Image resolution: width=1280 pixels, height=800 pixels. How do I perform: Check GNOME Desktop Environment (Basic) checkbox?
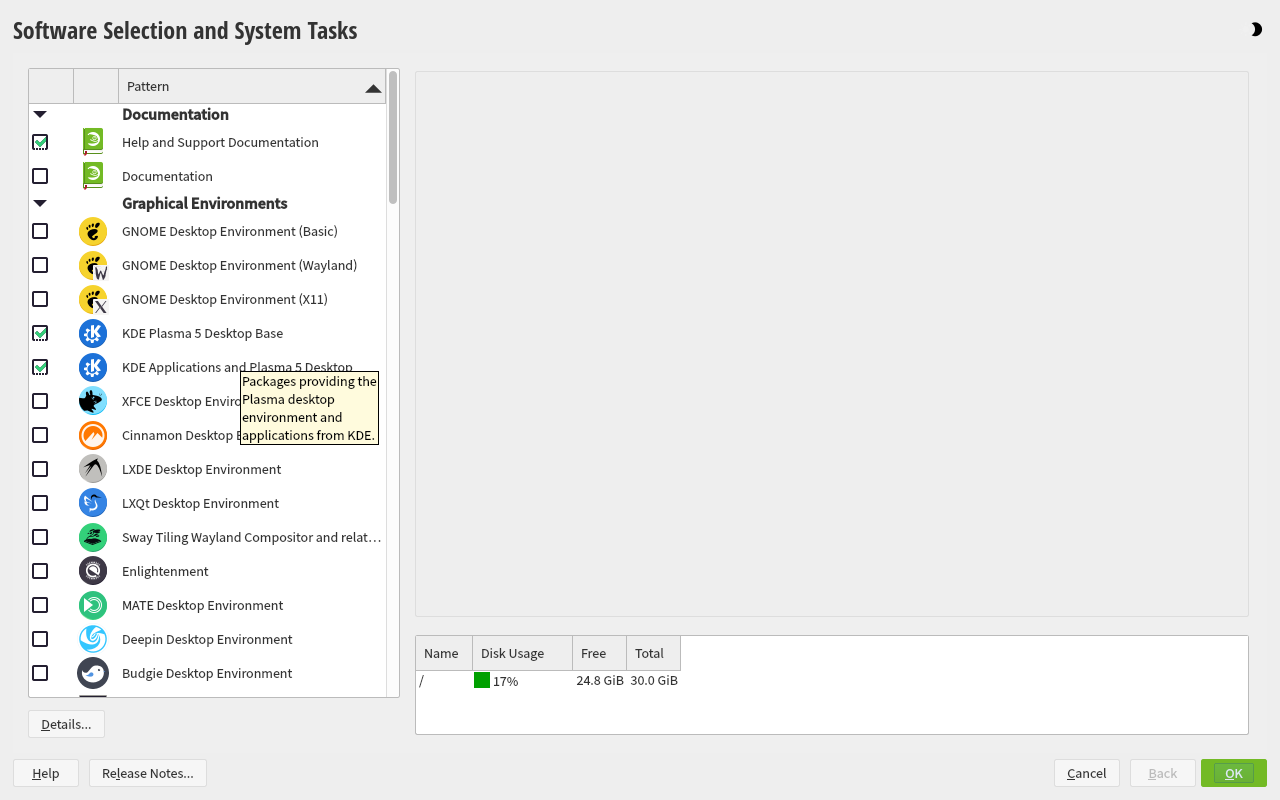pyautogui.click(x=40, y=231)
